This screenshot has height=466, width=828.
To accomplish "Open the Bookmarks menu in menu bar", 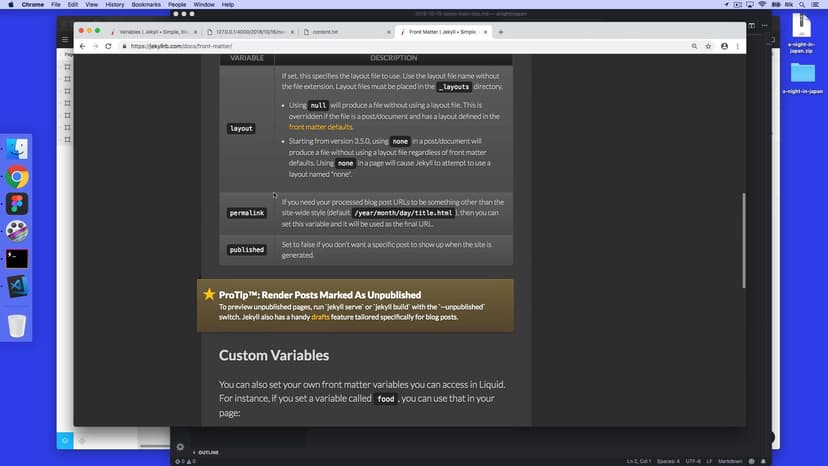I will 146,5.
